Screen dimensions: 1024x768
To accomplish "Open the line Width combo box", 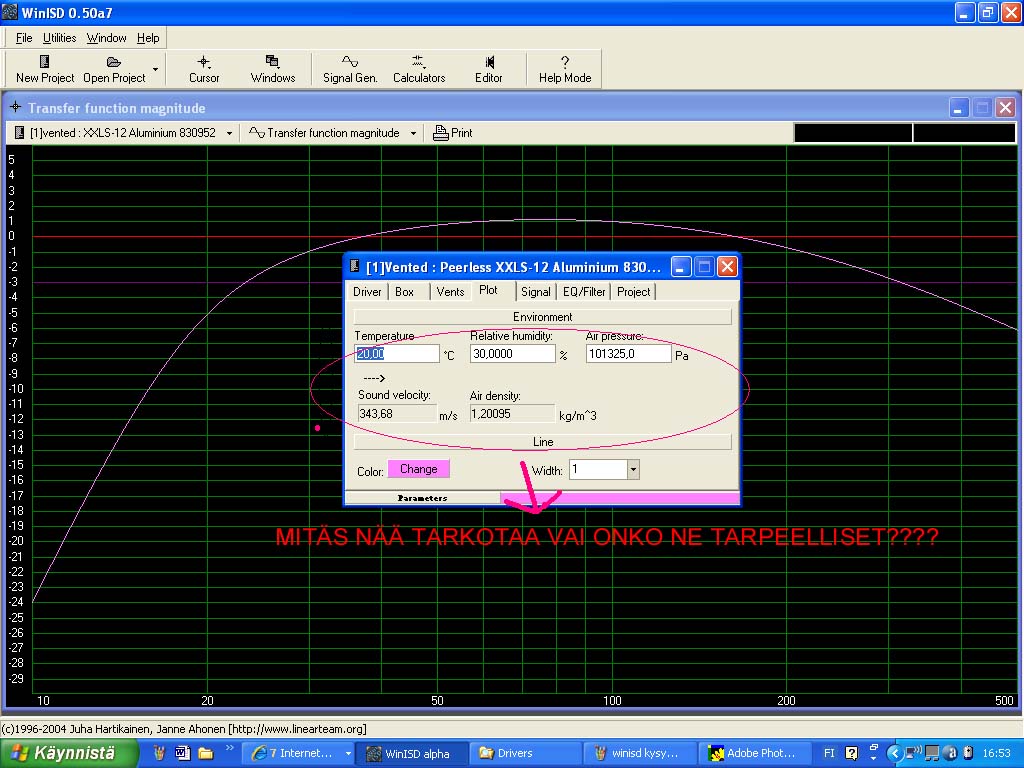I will click(632, 469).
